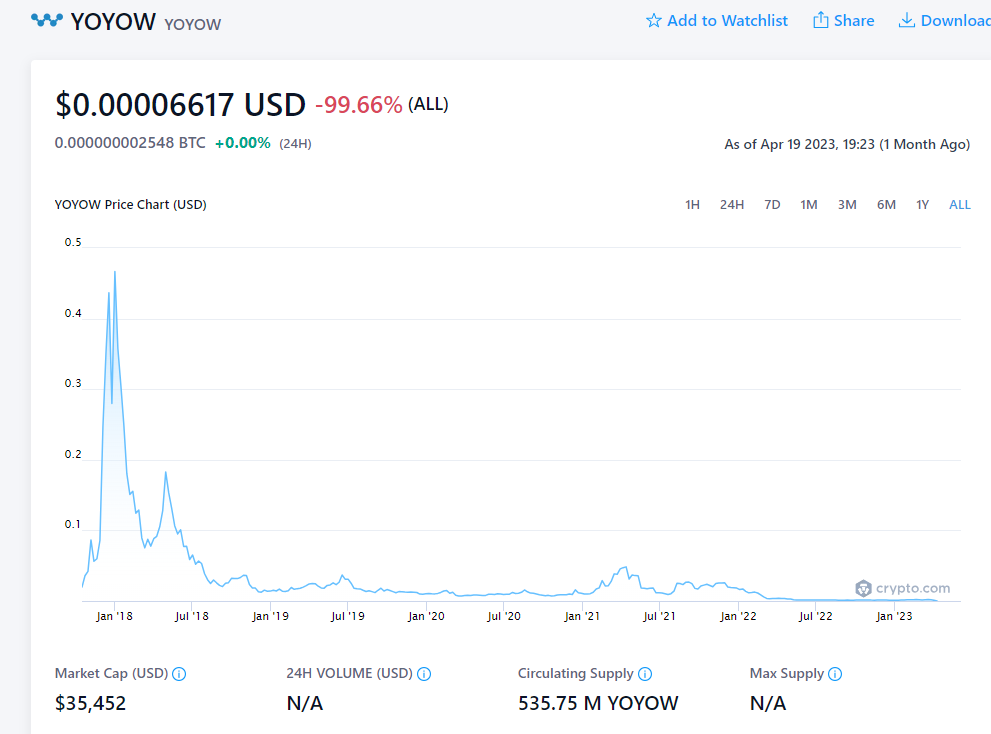Viewport: 991px width, 734px height.
Task: Click the 0.5 y-axis label
Action: (x=73, y=242)
